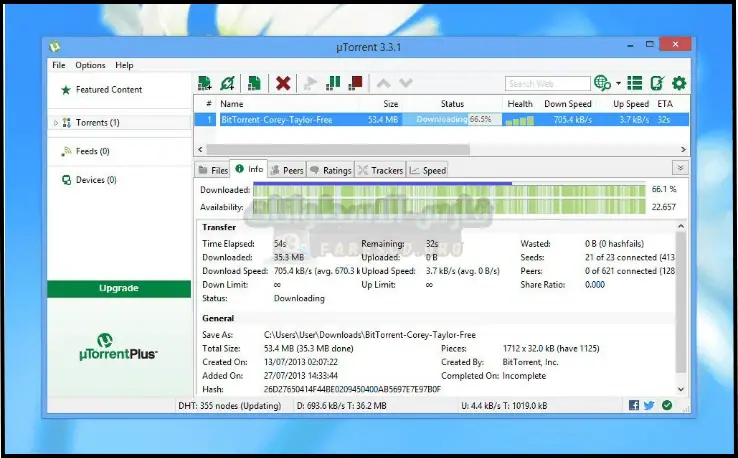This screenshot has width=738, height=458.
Task: Click the Search Web input field
Action: point(547,84)
